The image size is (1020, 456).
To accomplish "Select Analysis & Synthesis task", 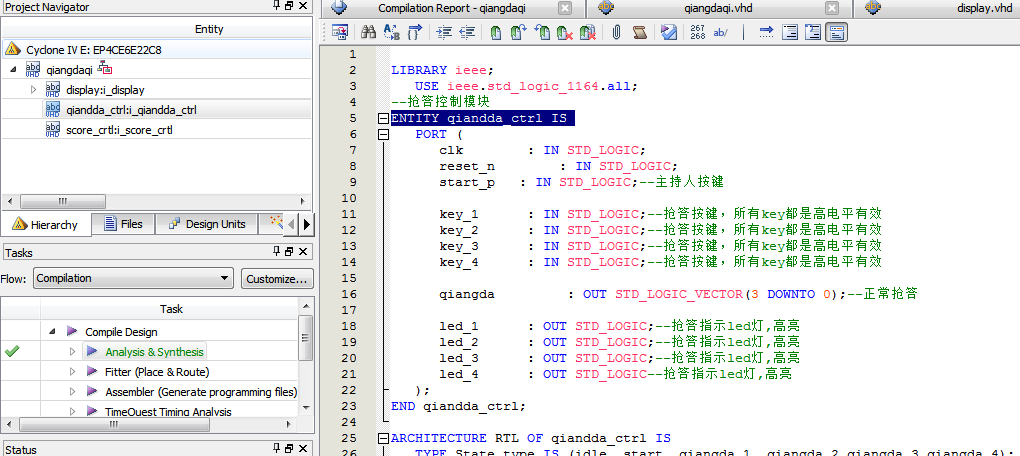I will tap(154, 352).
